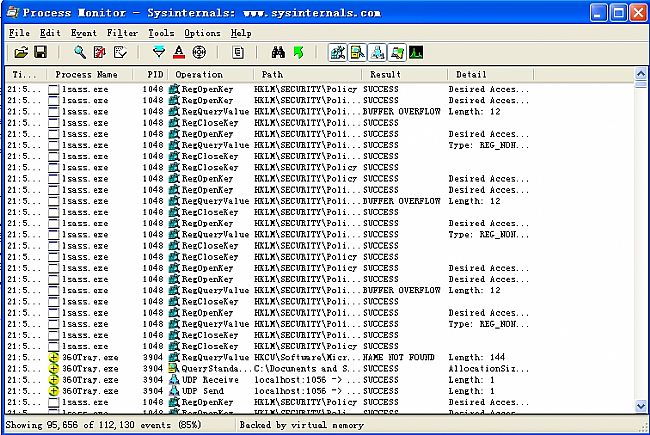Image resolution: width=650 pixels, height=435 pixels.
Task: Click the Result column header
Action: 404,75
